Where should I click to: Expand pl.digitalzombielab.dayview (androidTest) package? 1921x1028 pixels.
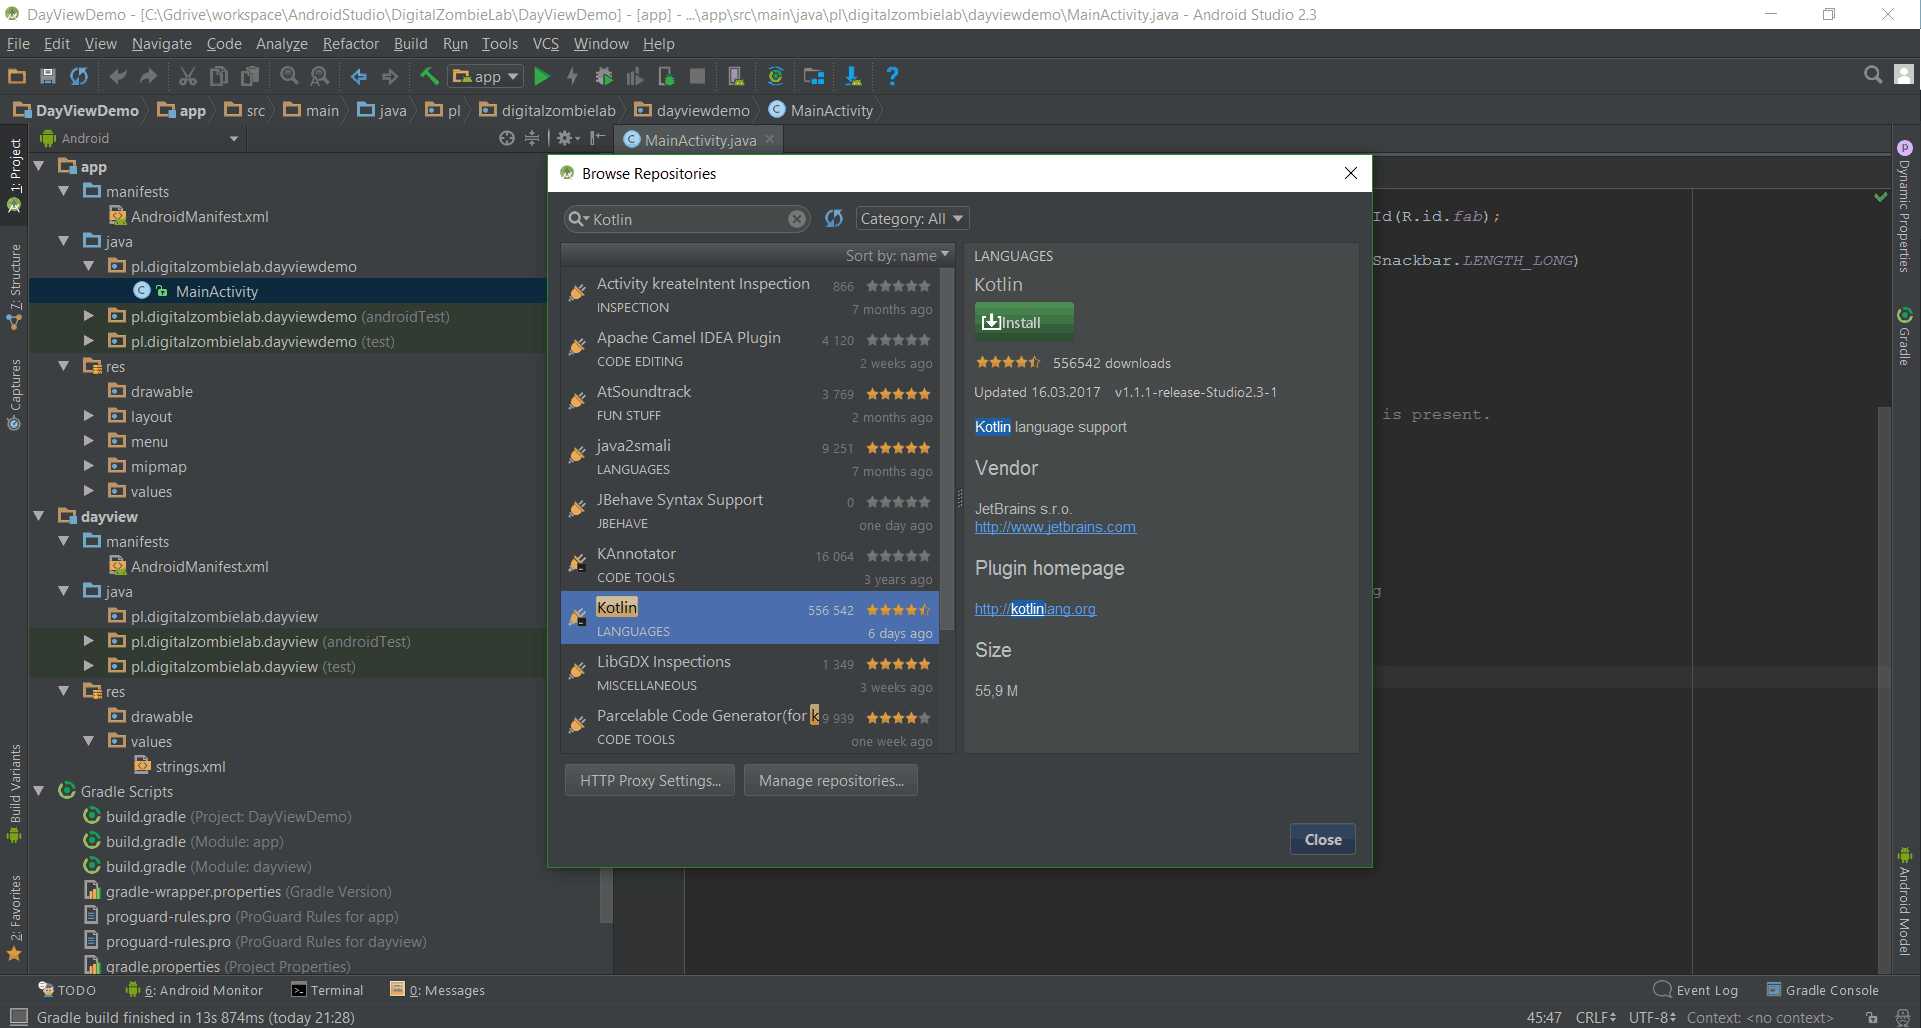[88, 641]
